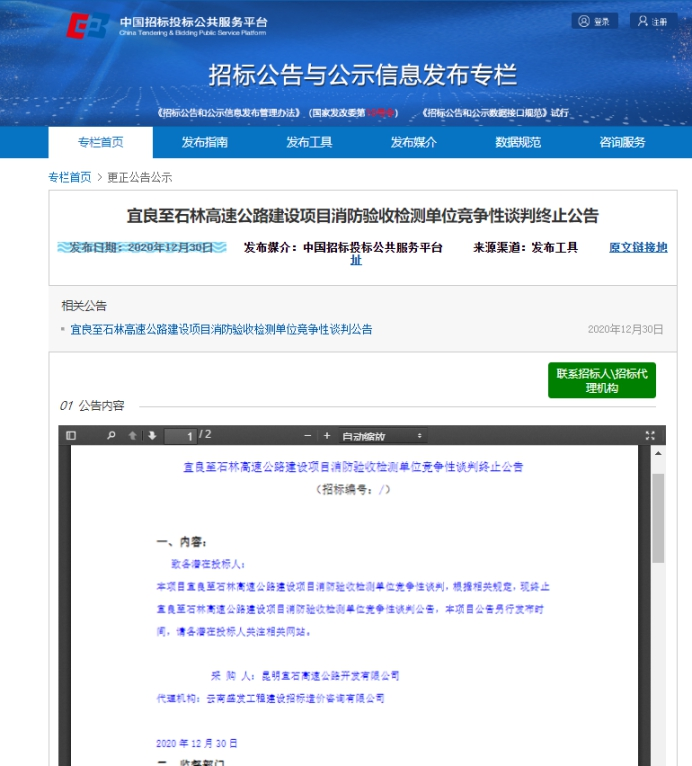Image resolution: width=692 pixels, height=766 pixels.
Task: Click the PDF page number field
Action: tap(181, 436)
